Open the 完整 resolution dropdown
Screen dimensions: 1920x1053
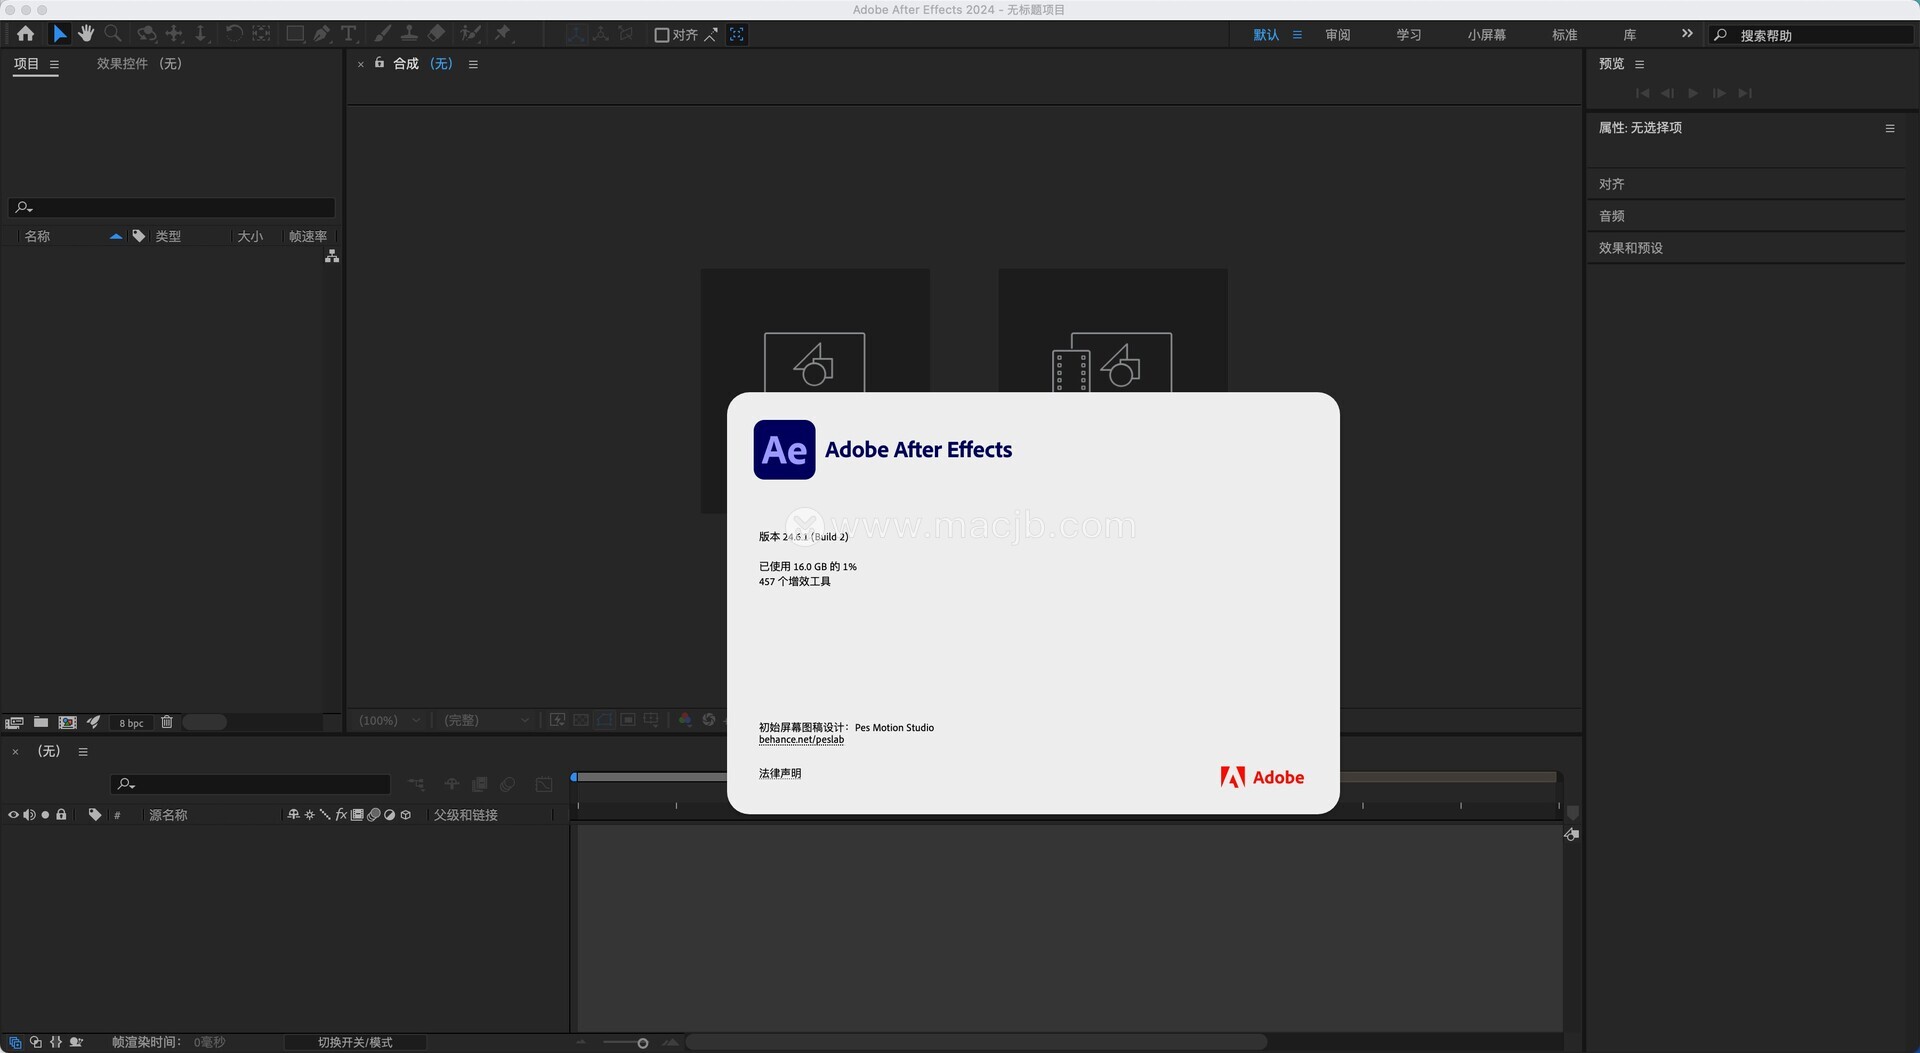click(x=486, y=720)
